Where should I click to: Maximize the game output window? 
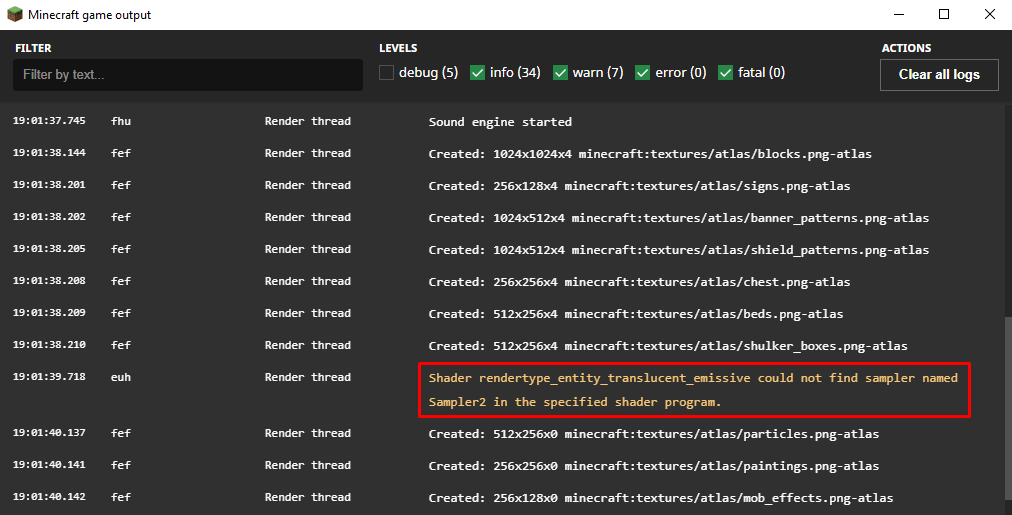(944, 14)
